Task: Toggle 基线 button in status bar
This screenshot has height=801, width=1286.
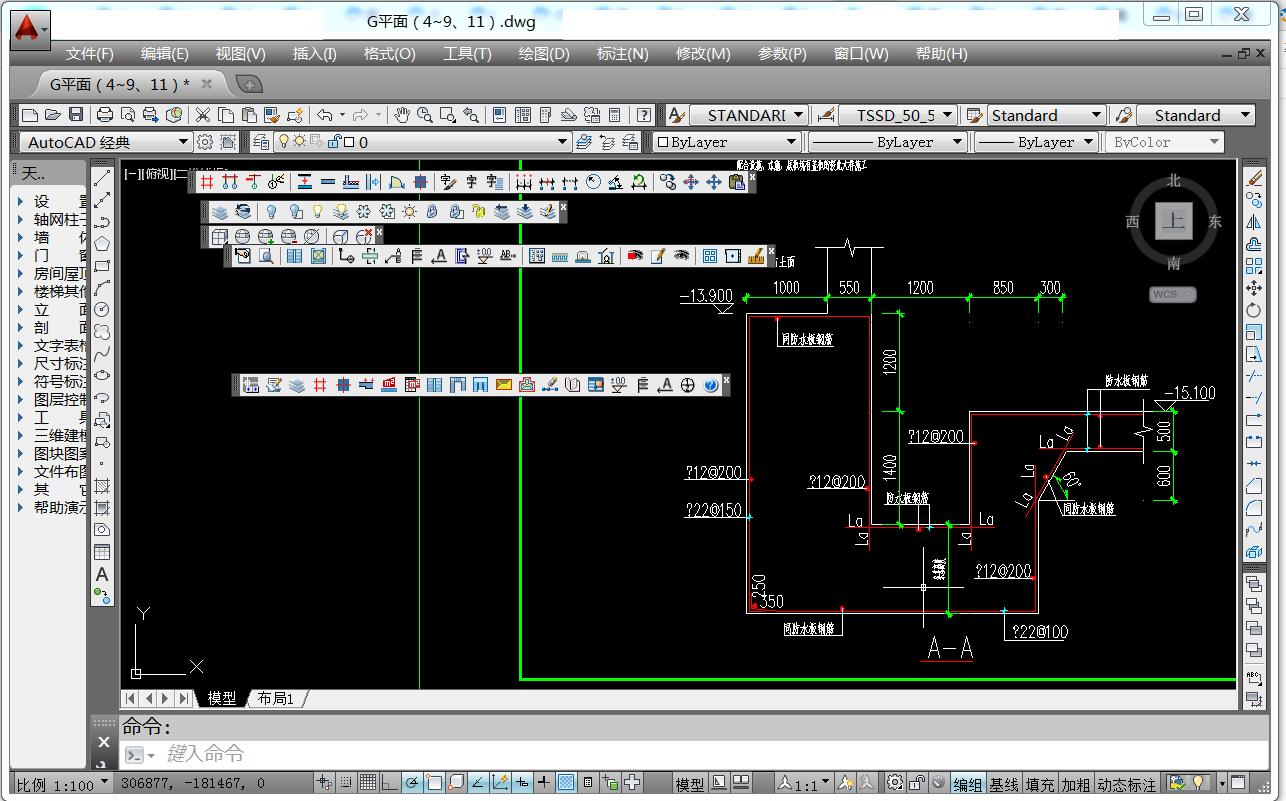Action: (1004, 785)
